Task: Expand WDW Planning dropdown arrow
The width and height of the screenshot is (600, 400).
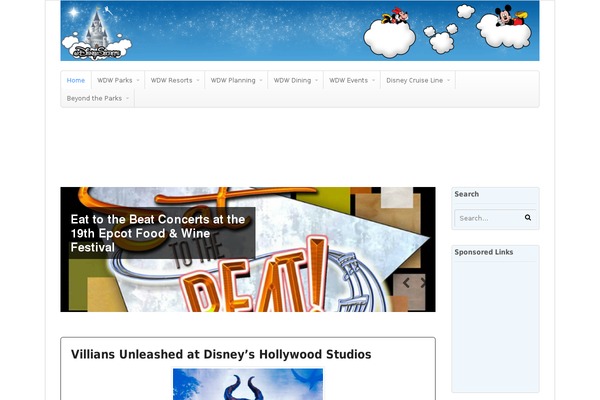Action: click(x=261, y=80)
